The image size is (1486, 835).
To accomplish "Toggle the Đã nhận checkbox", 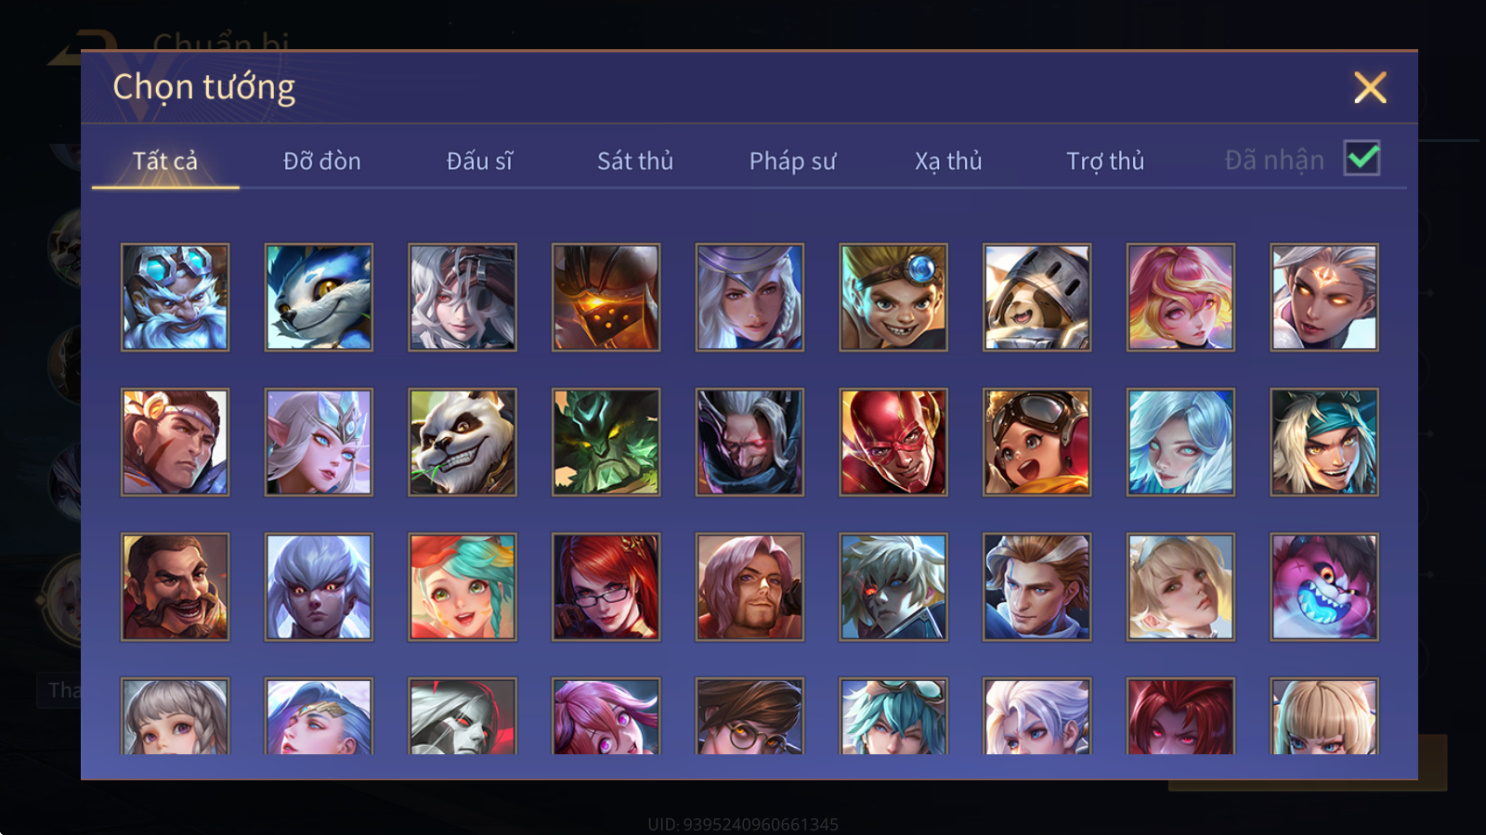I will point(1362,158).
